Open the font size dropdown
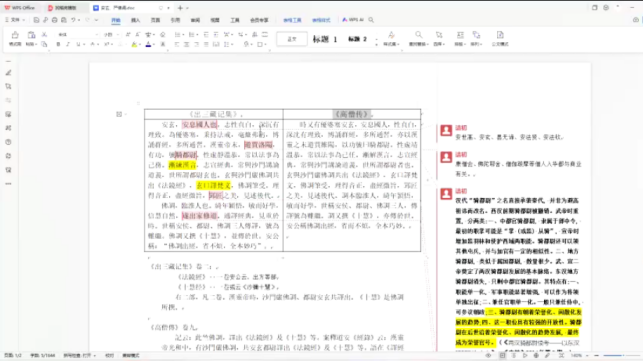 coord(118,34)
